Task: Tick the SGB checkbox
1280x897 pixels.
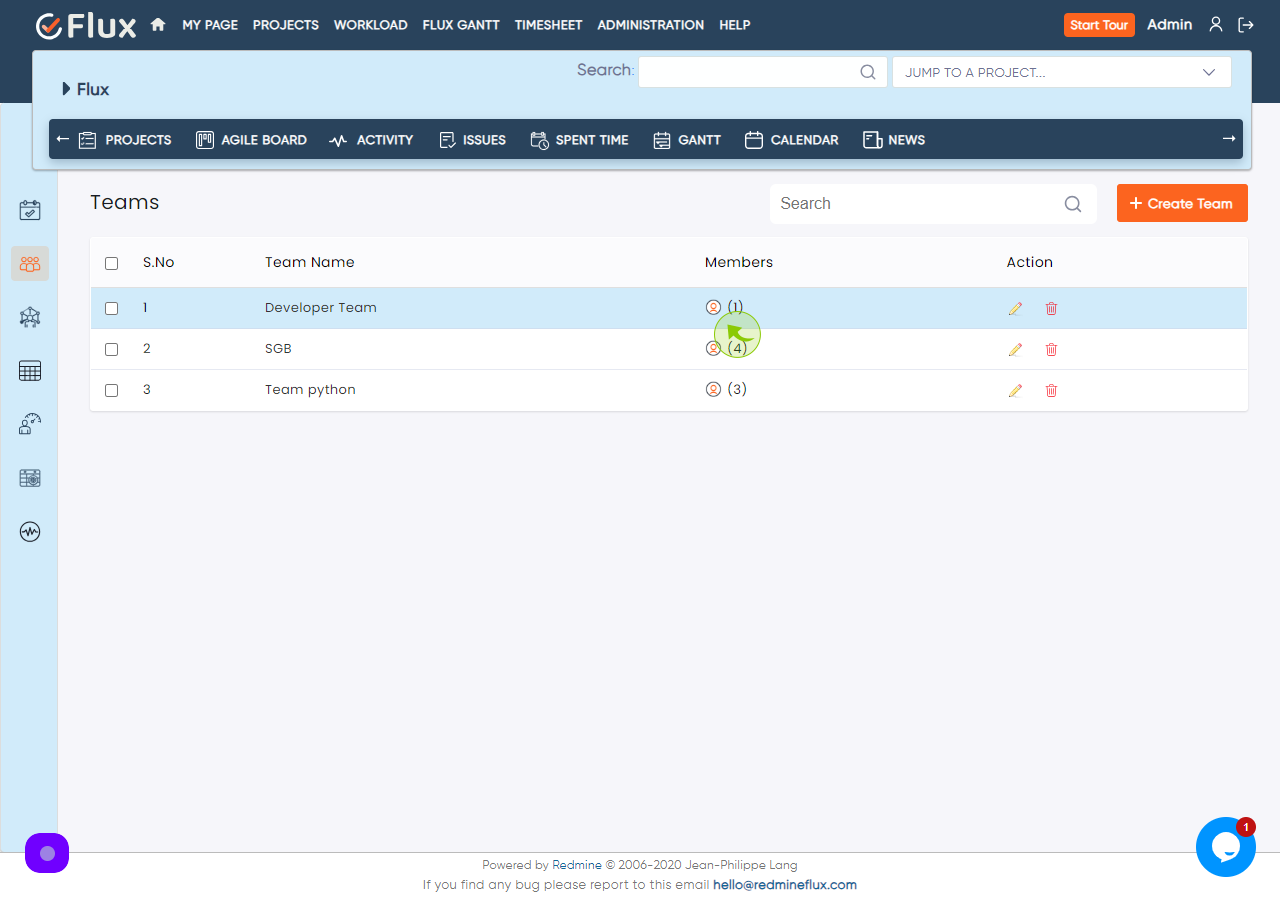Action: 111,349
